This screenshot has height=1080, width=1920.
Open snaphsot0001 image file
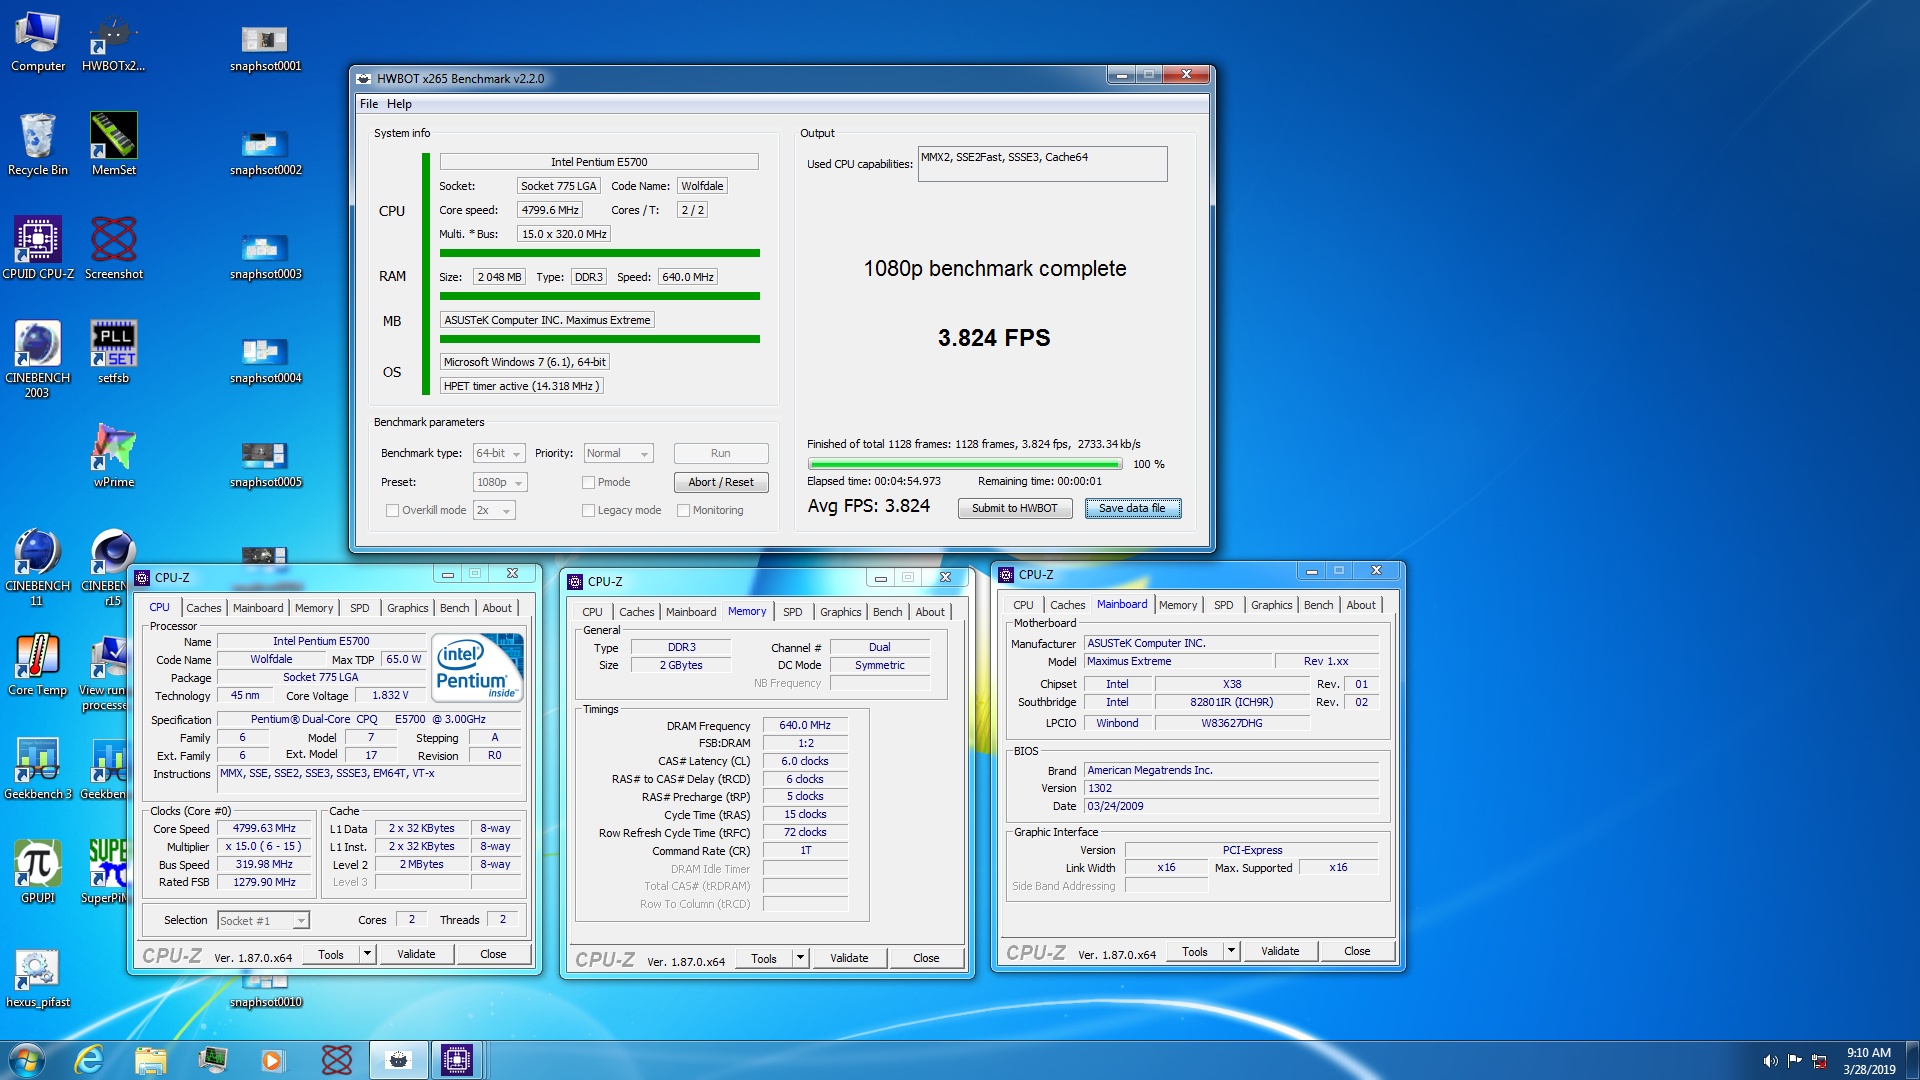click(x=265, y=48)
